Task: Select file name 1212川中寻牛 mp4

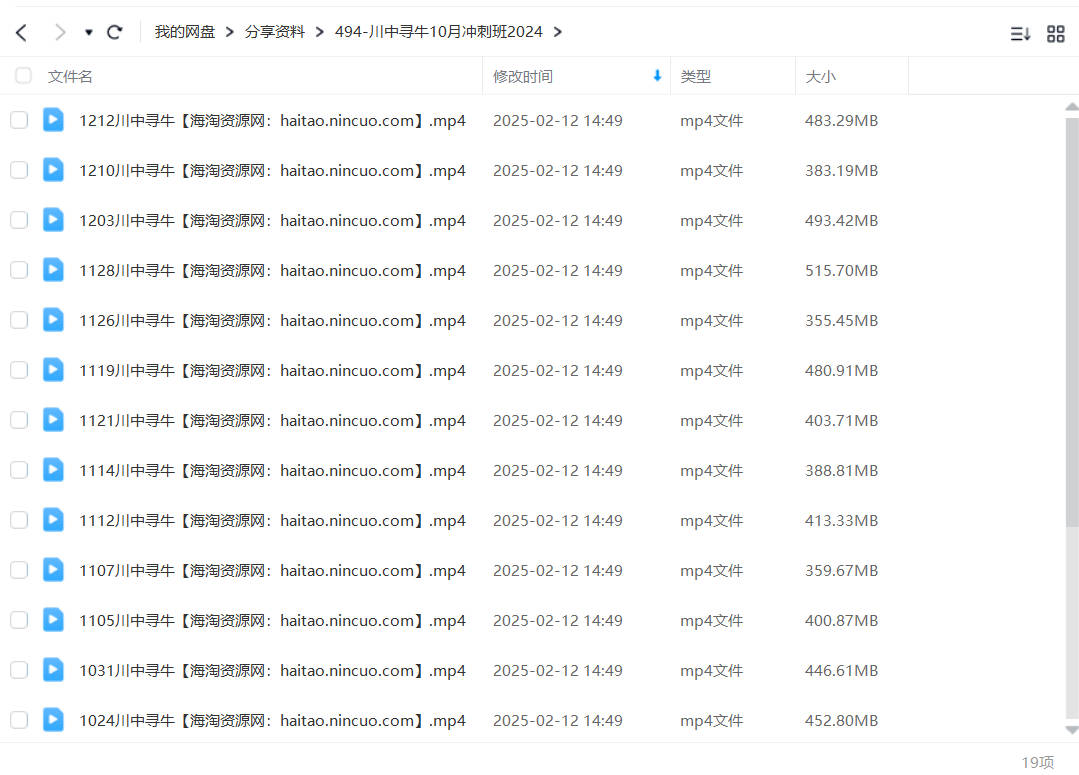Action: tap(273, 120)
